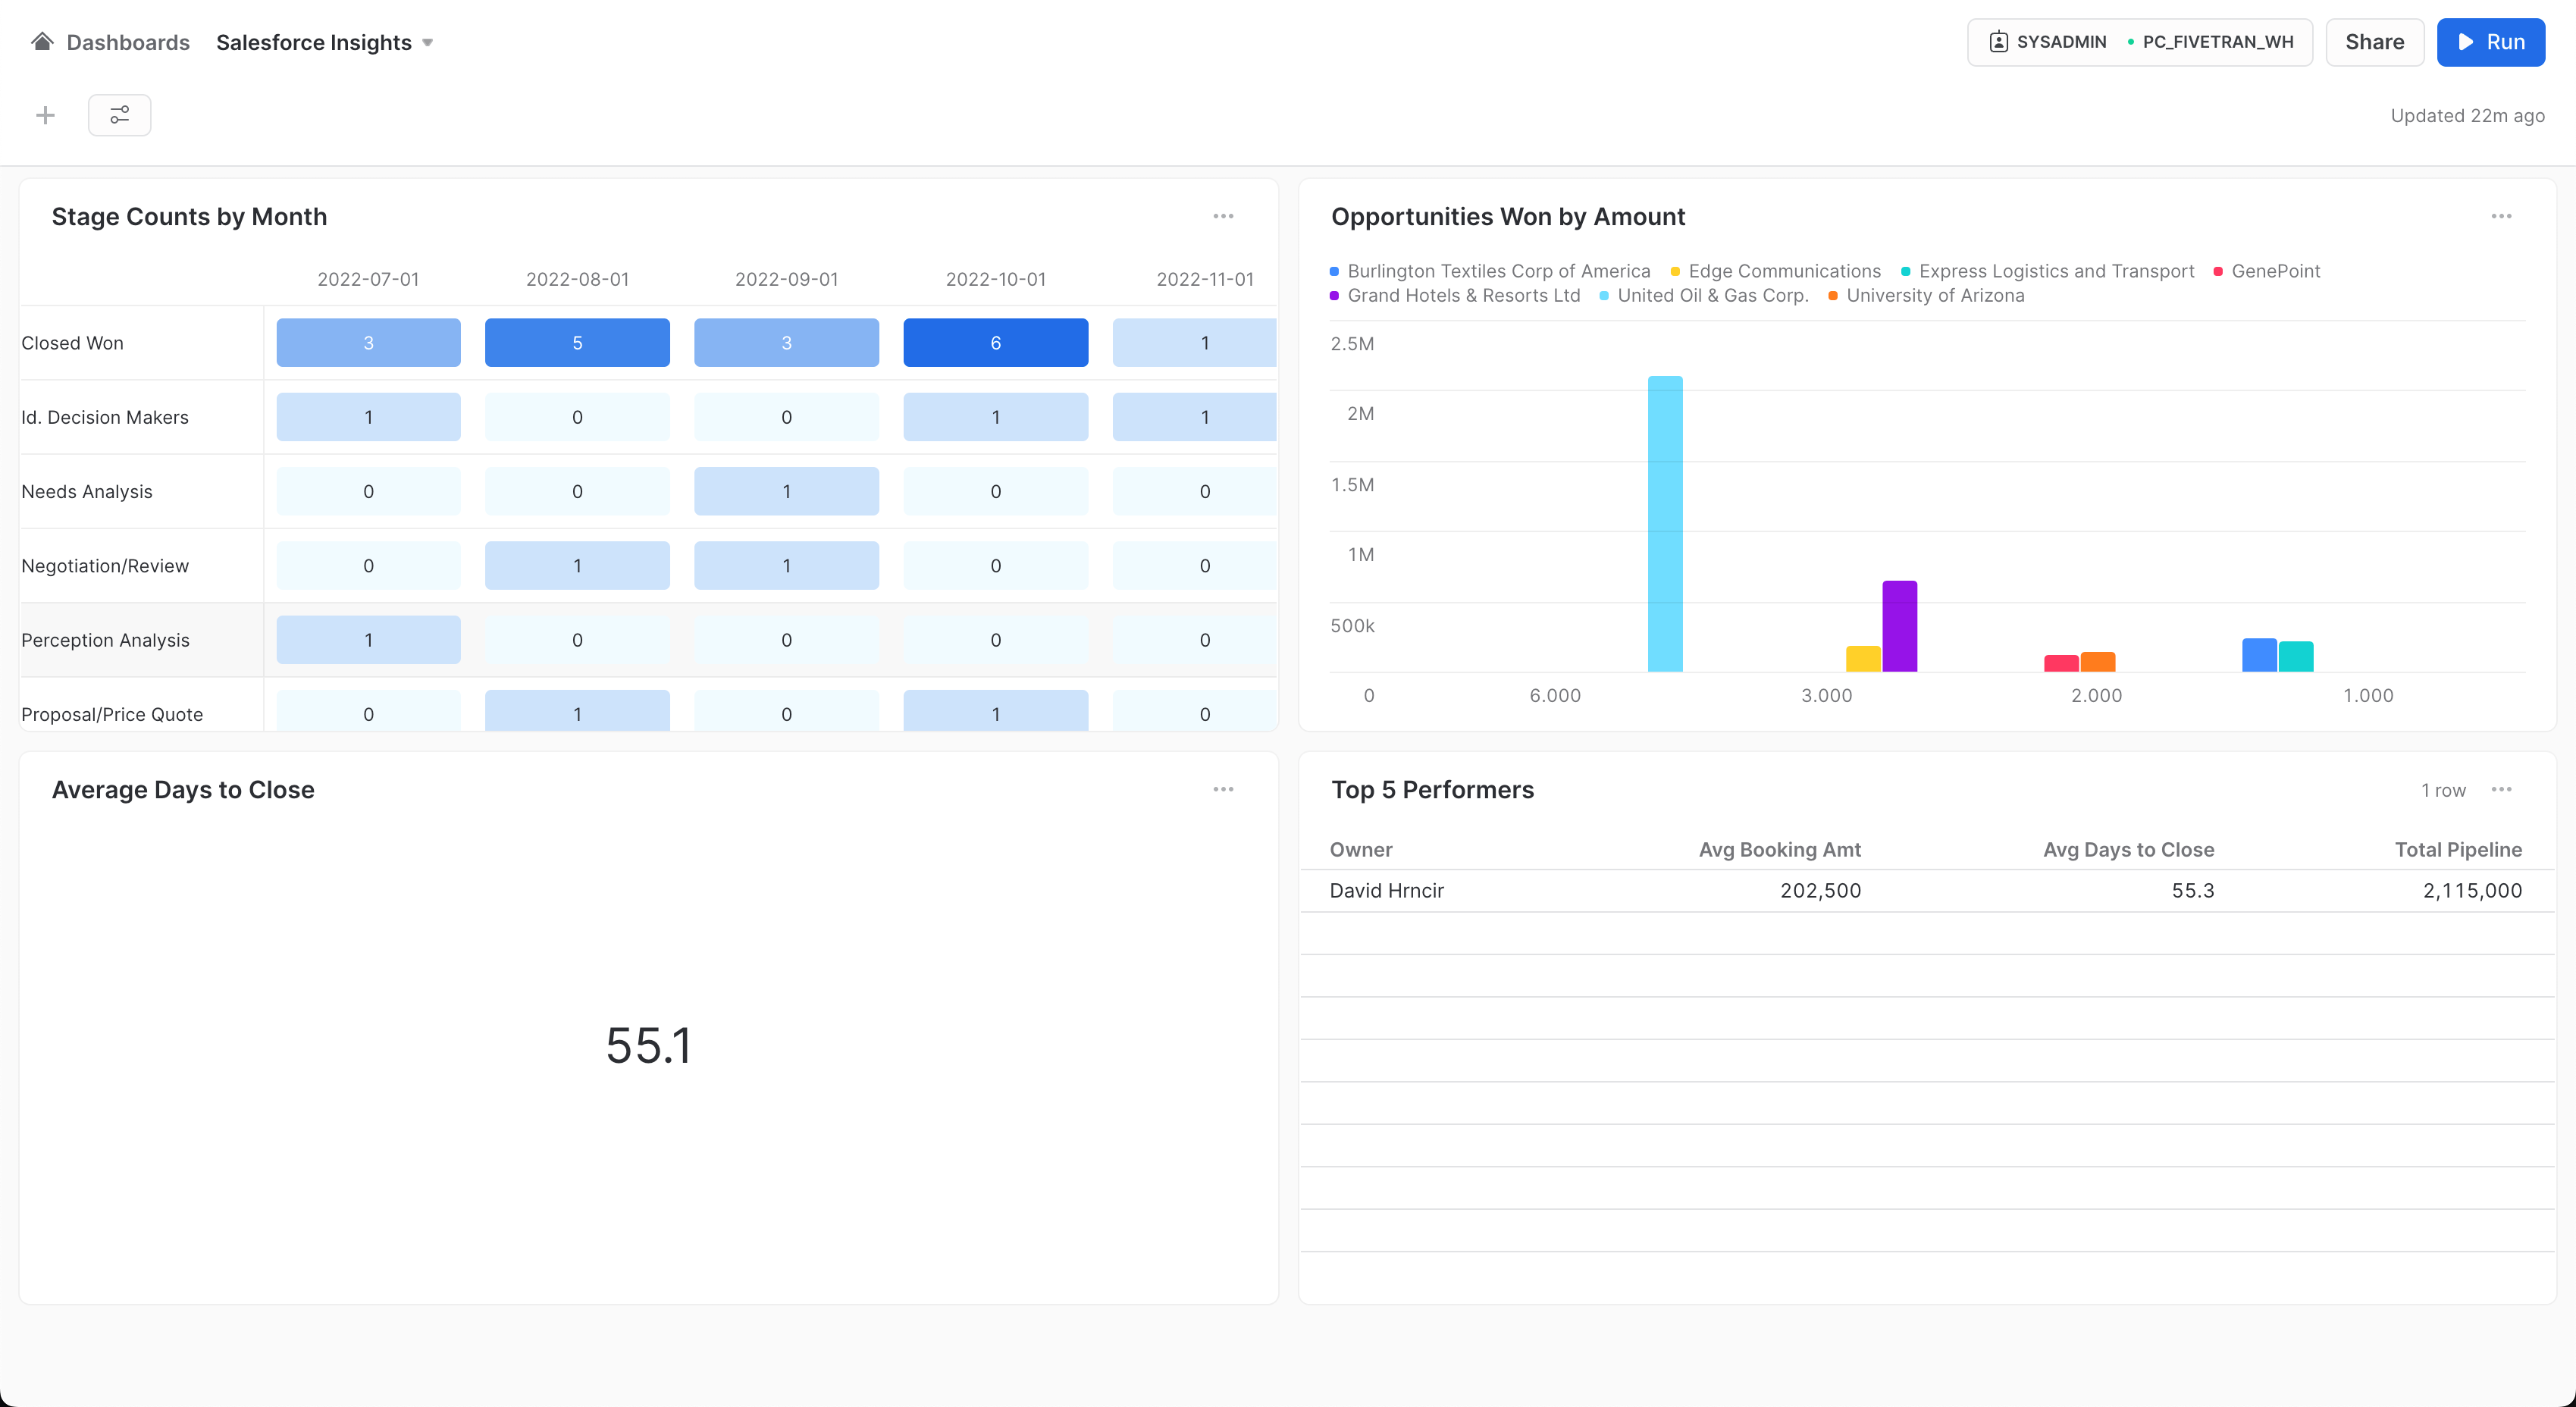Screen dimensions: 2576x1407
Task: Toggle the GenePoint series in the legend
Action: 2276,271
